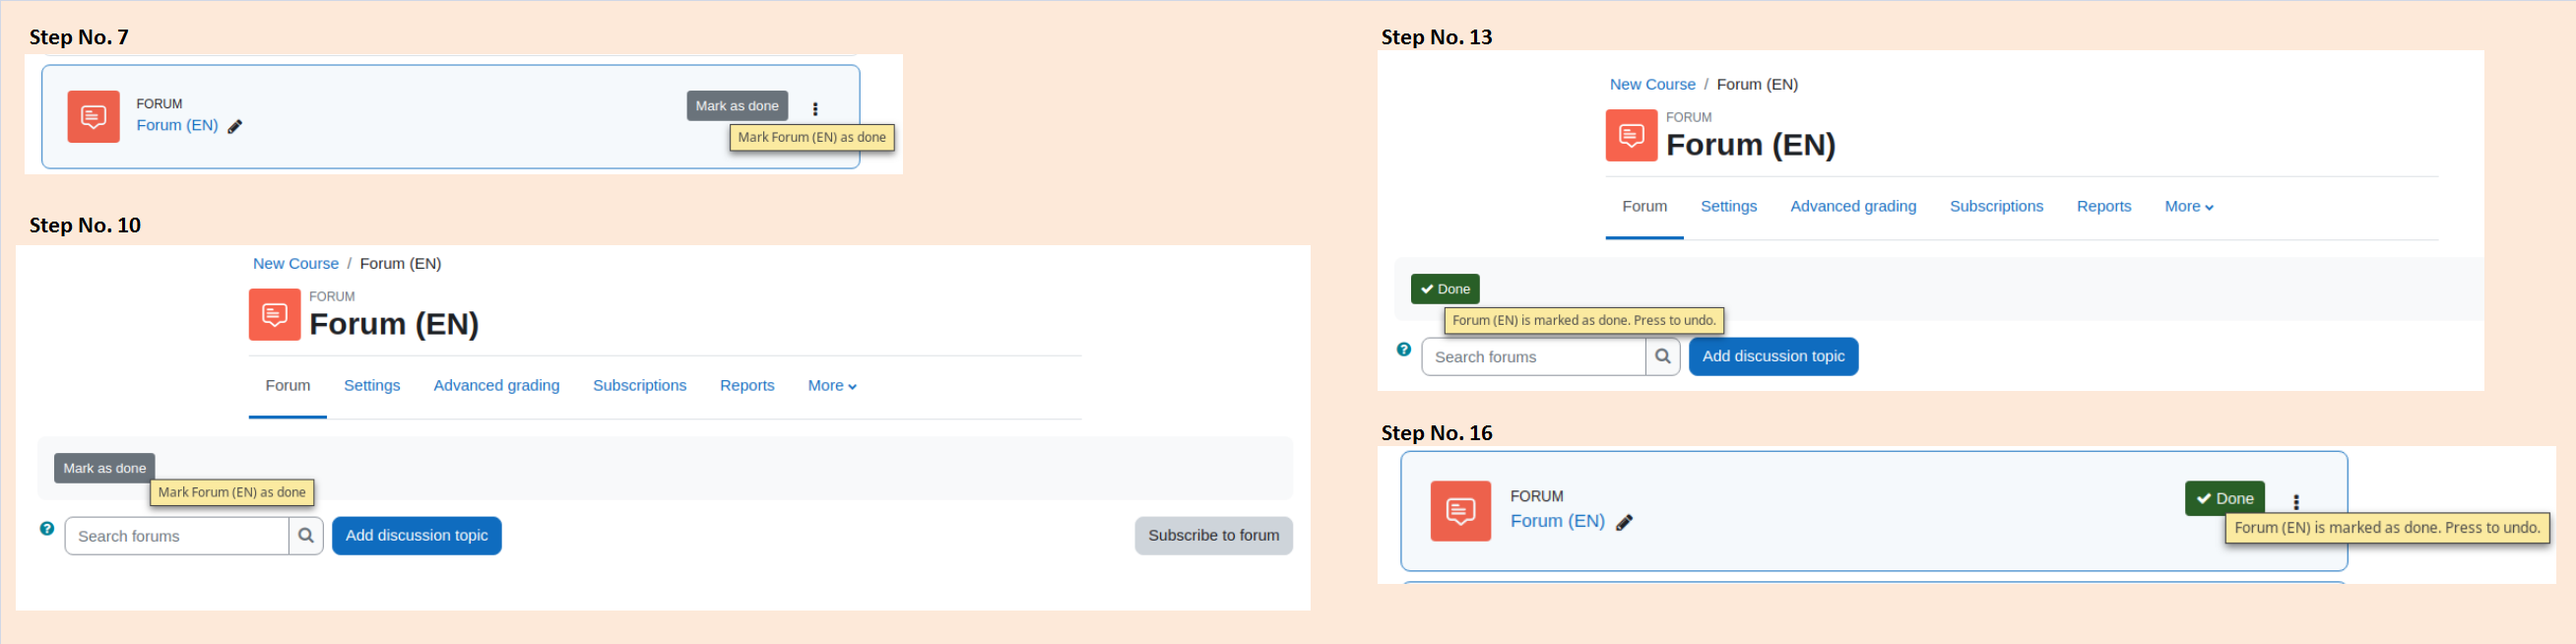The height and width of the screenshot is (644, 2576).
Task: Open the Forum (EN) link in Step 16
Action: (x=1558, y=522)
